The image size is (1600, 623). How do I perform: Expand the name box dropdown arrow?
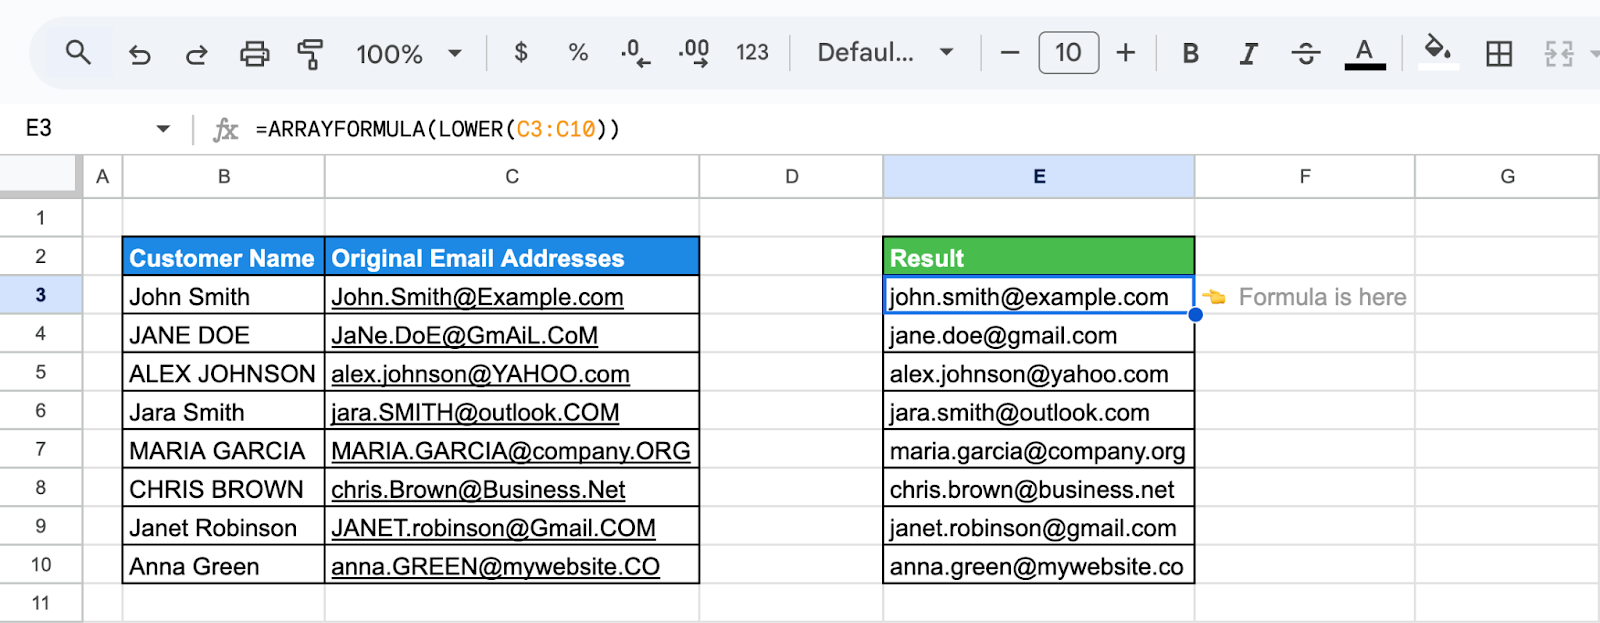pos(163,128)
